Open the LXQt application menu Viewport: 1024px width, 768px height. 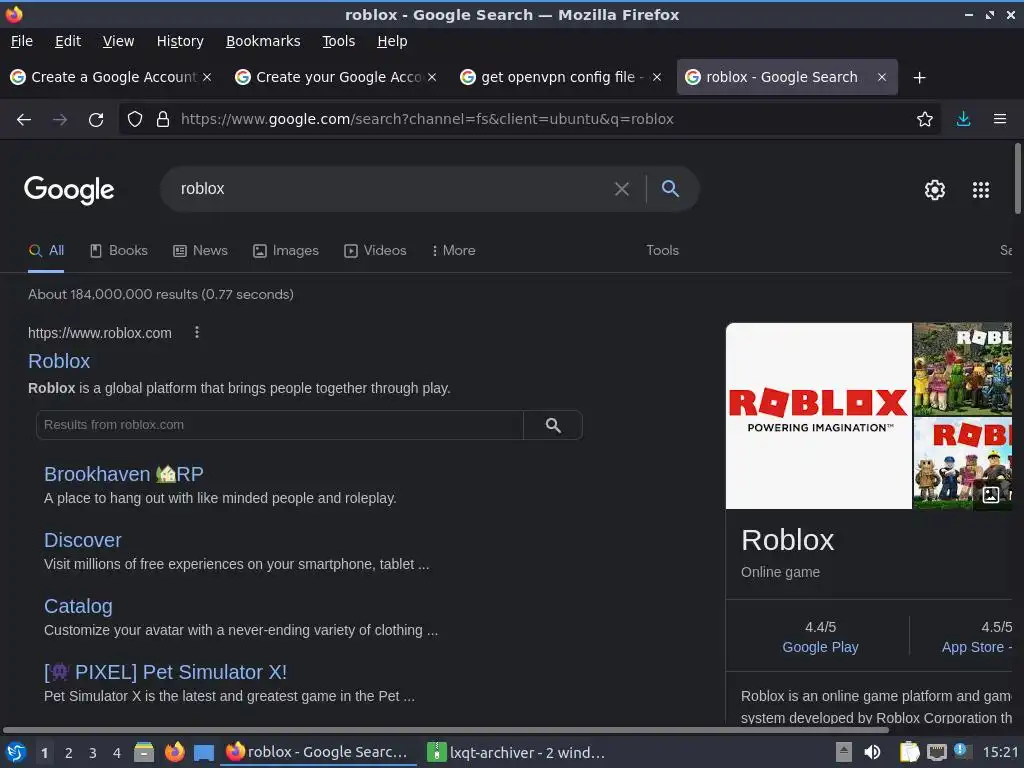(16, 752)
